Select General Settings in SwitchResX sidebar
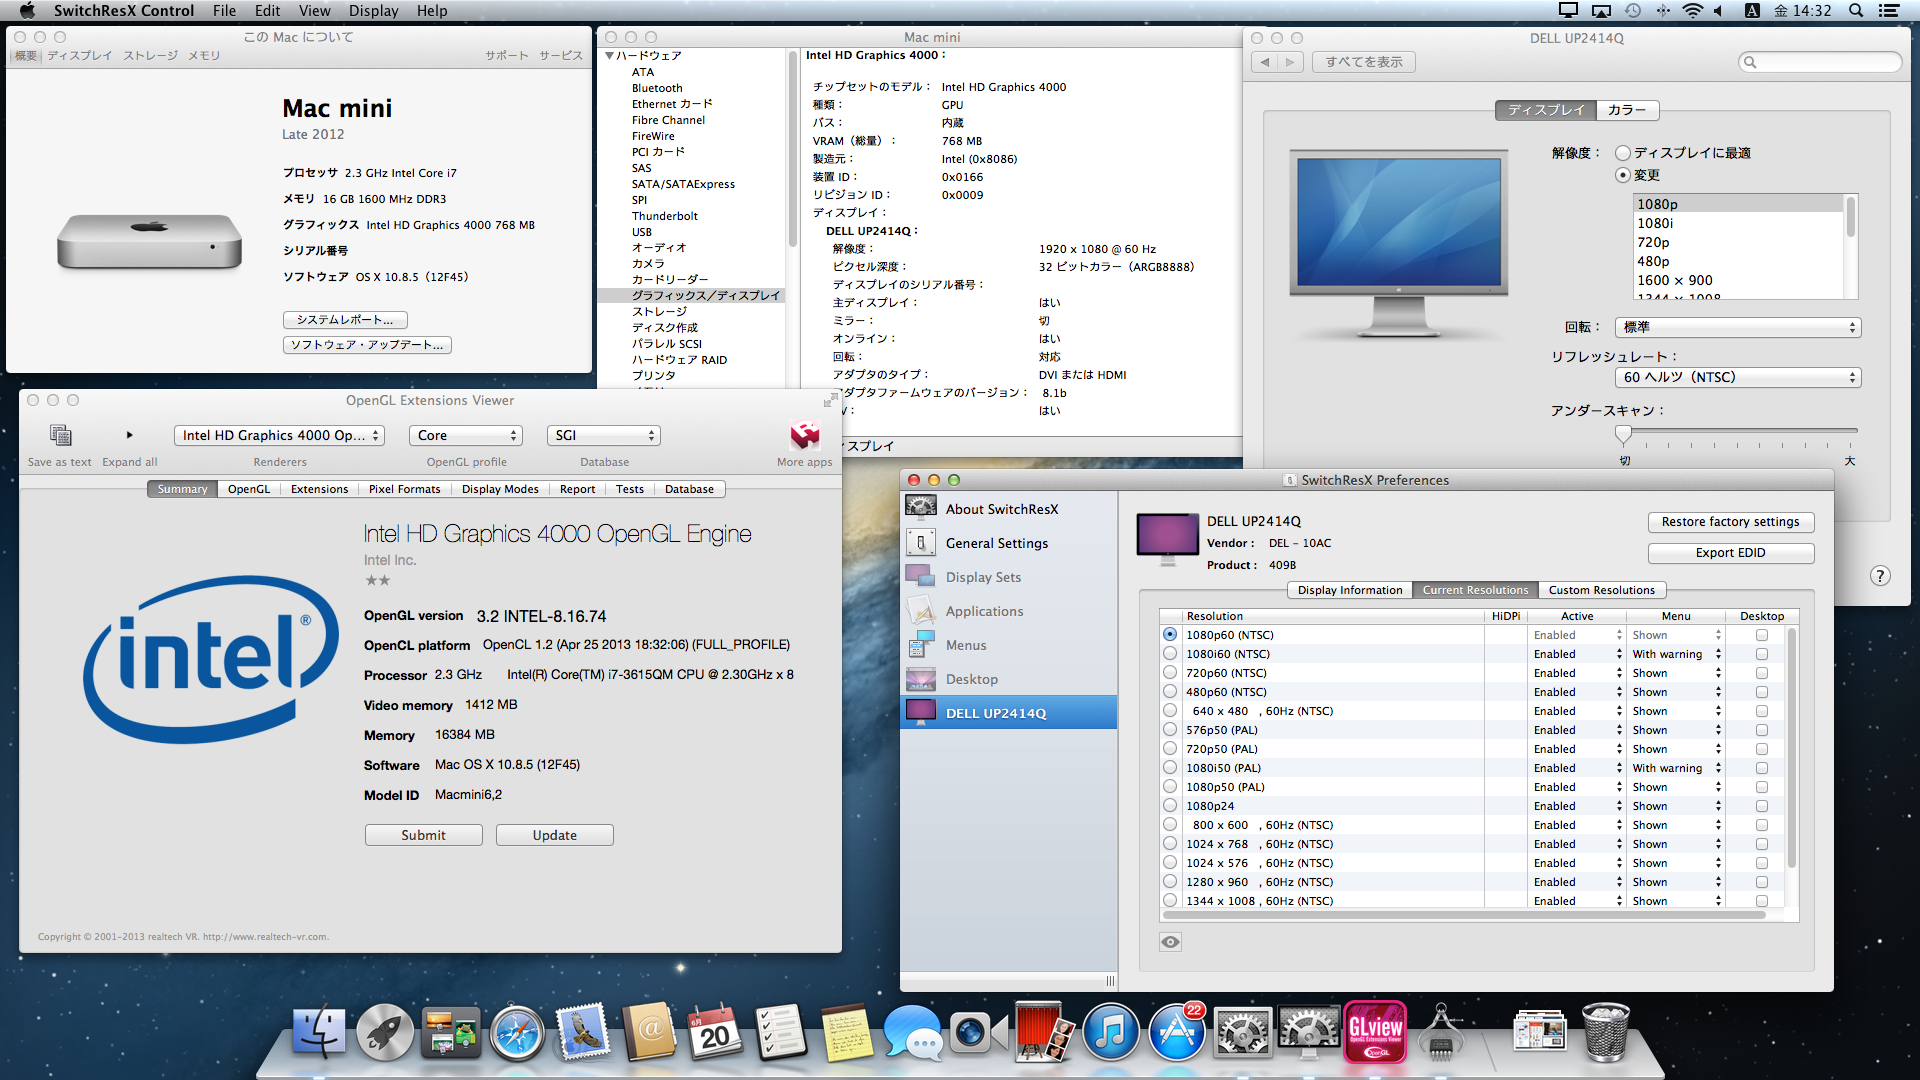Screen dimensions: 1920x1080 point(996,543)
